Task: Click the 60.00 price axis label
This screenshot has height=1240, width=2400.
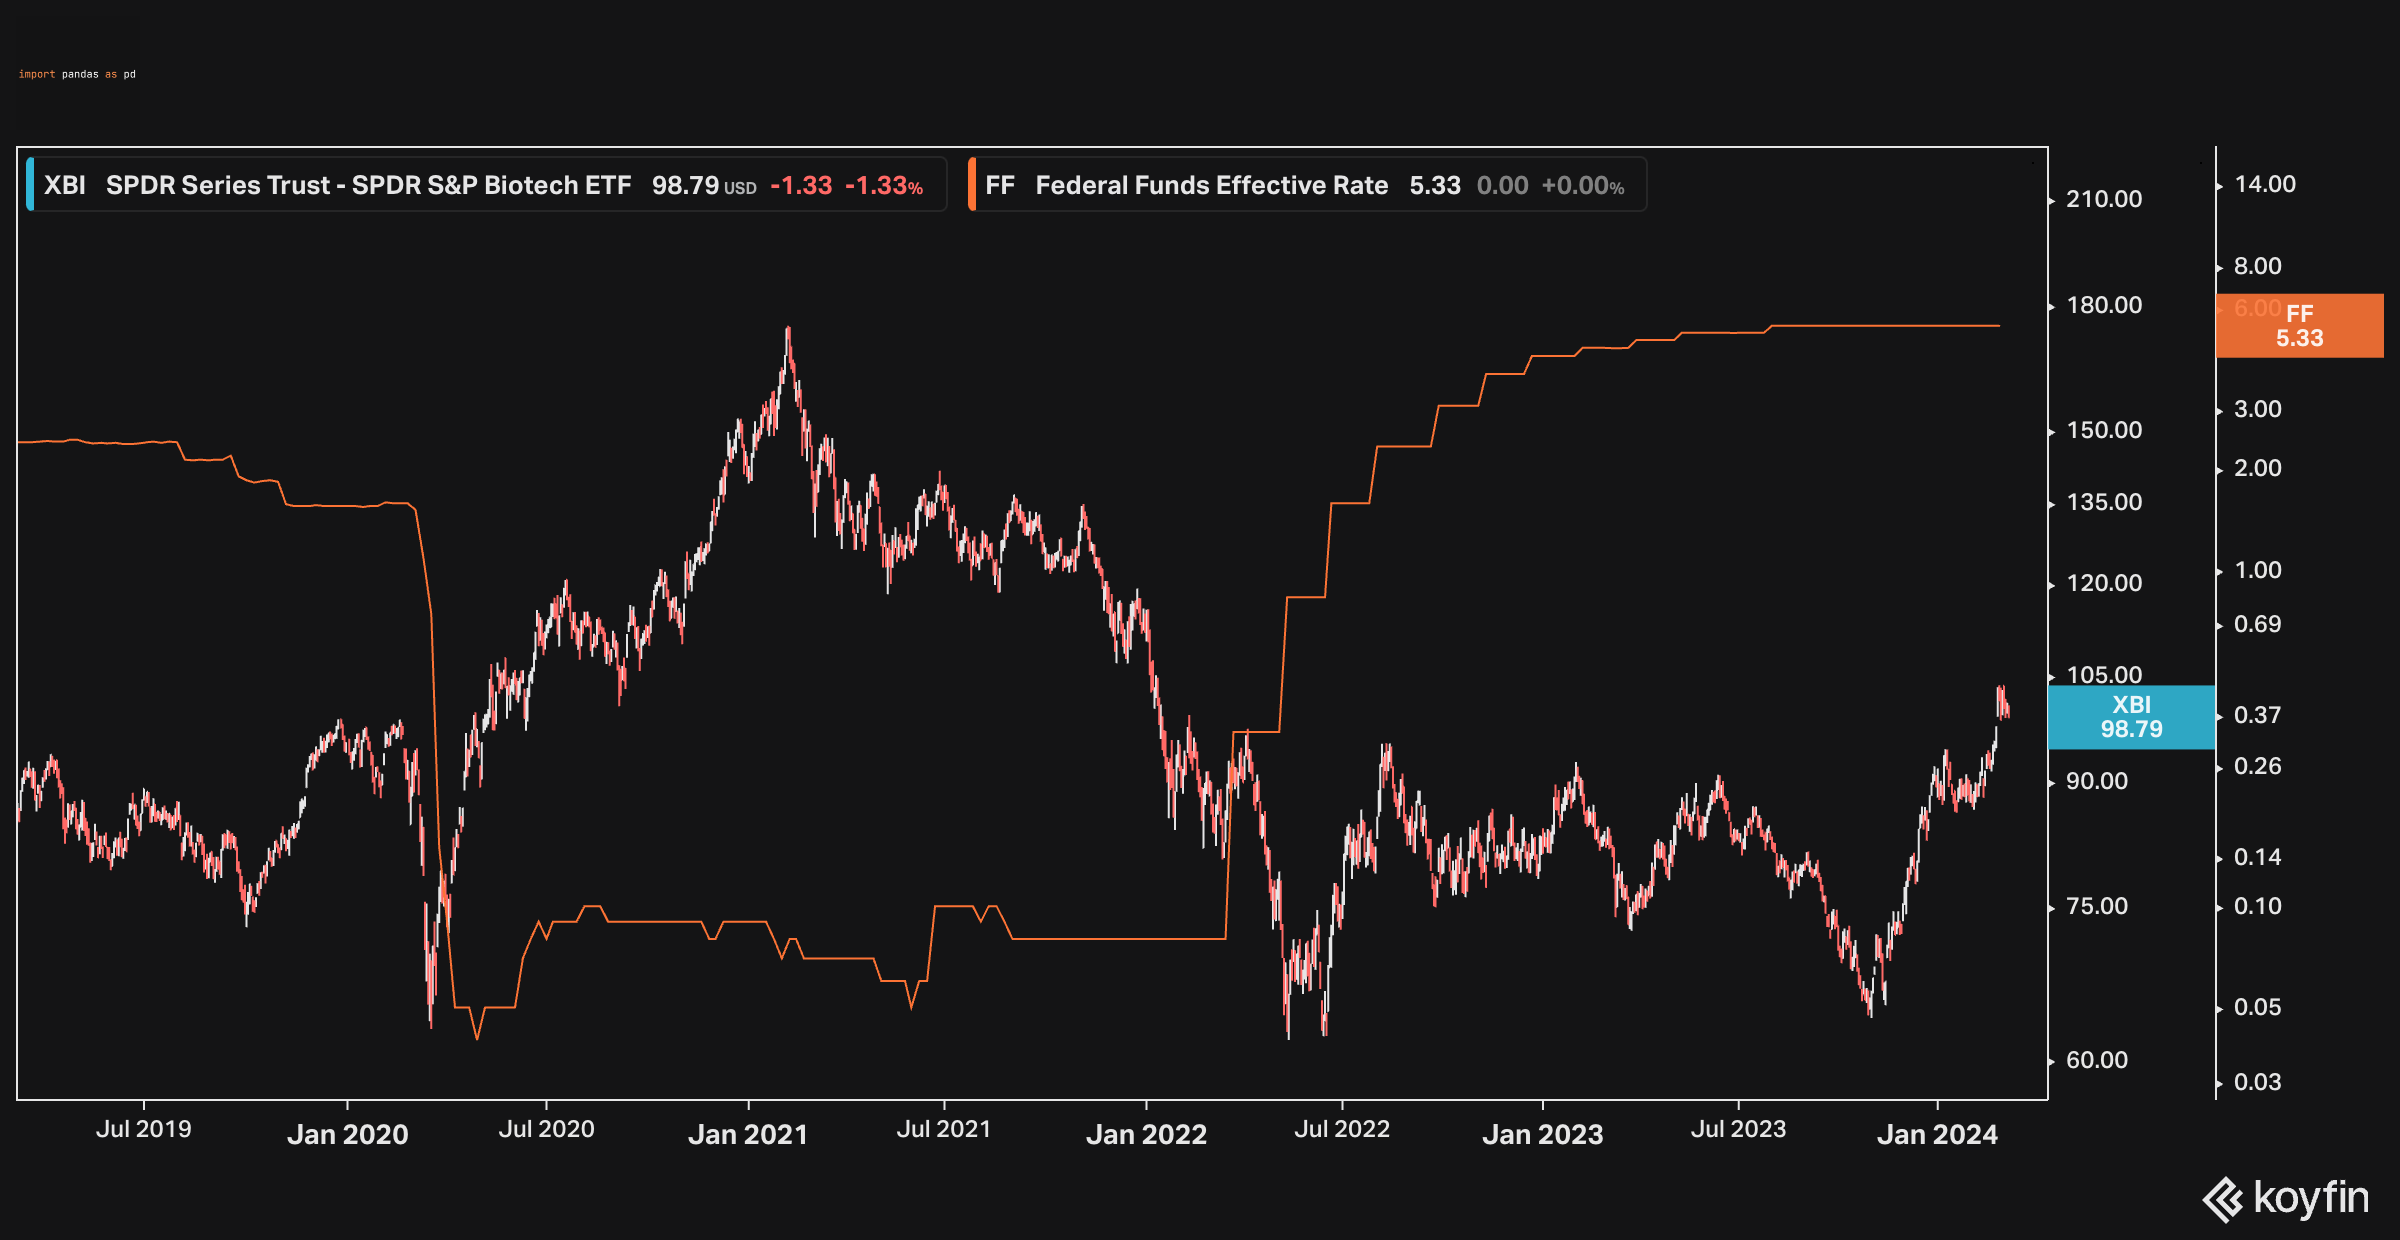Action: click(2097, 1060)
